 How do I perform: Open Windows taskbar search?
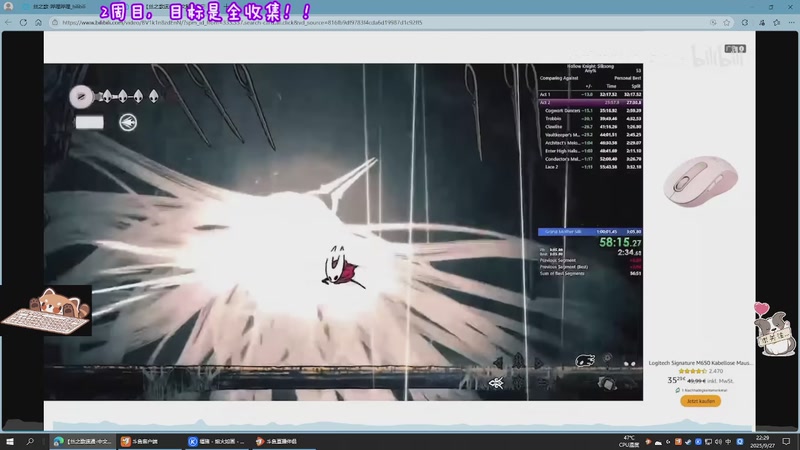click(x=30, y=441)
